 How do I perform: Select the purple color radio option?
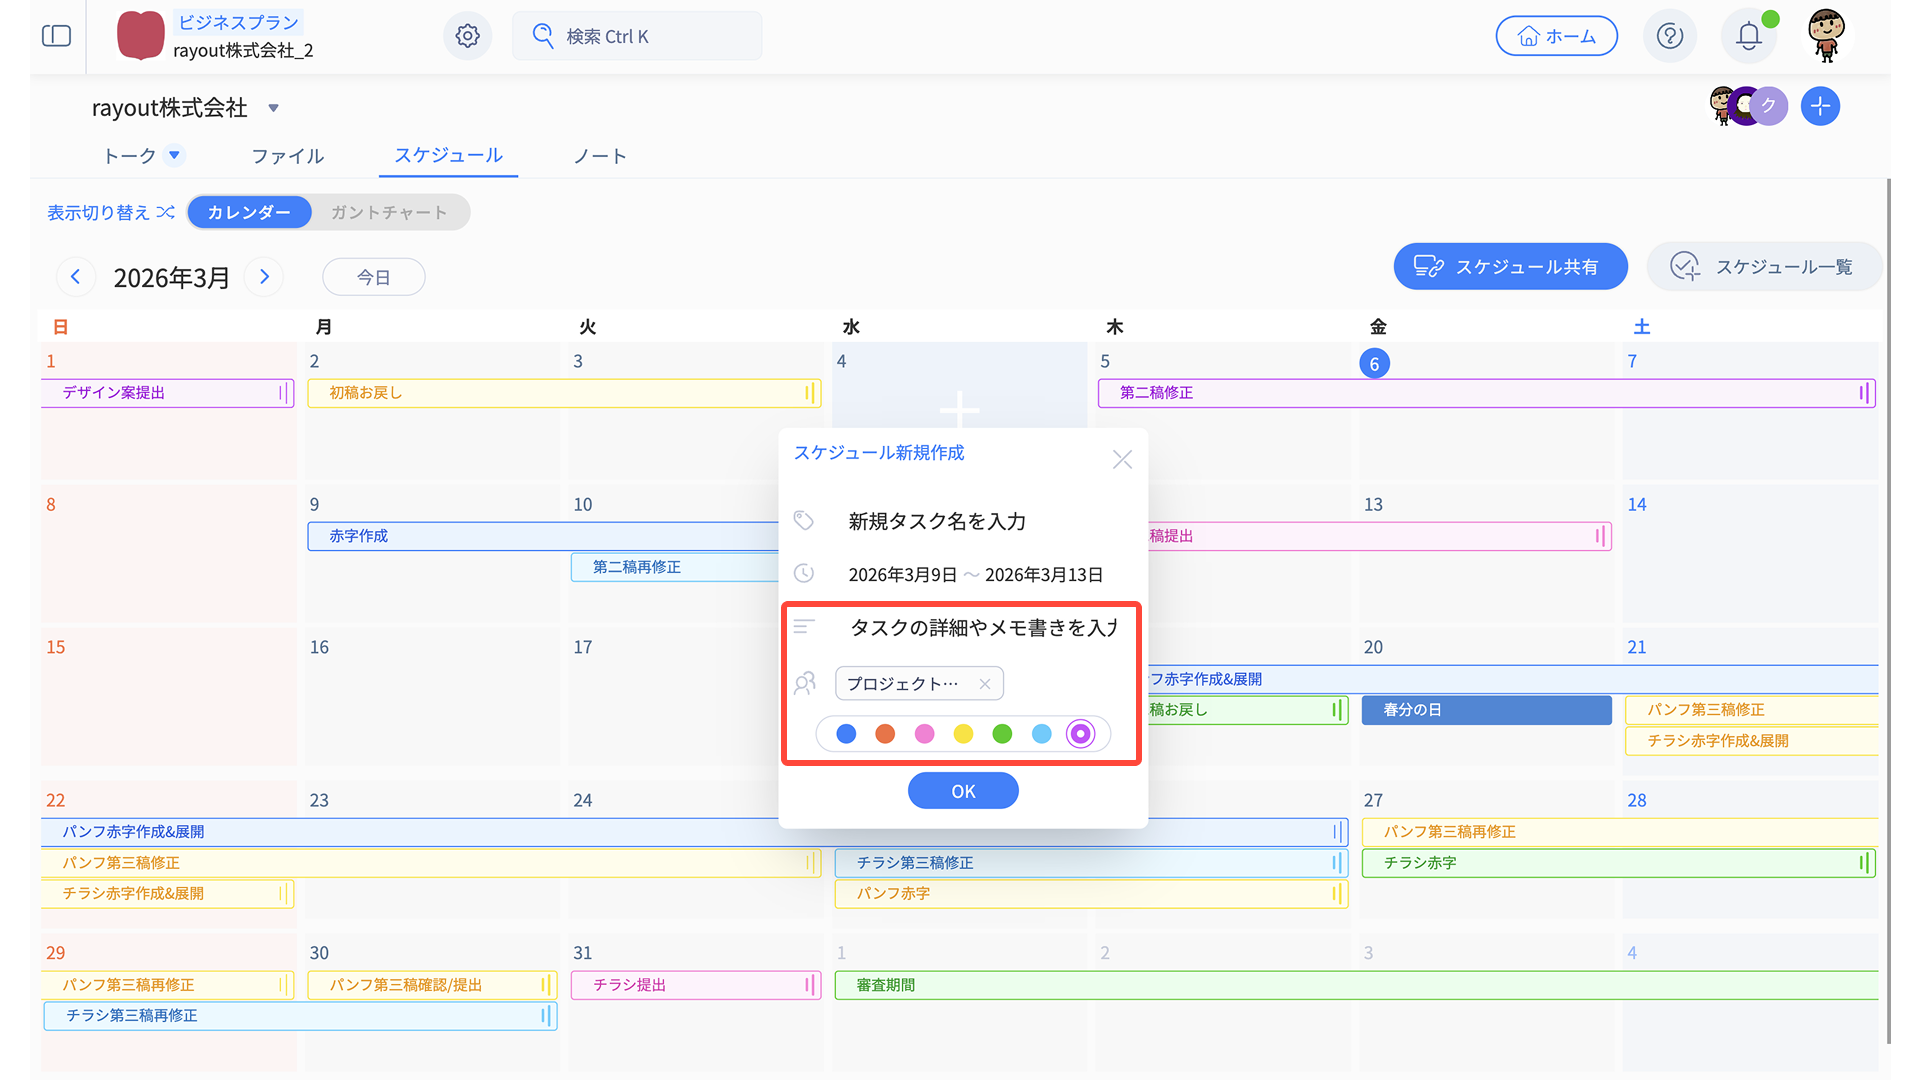(1080, 734)
